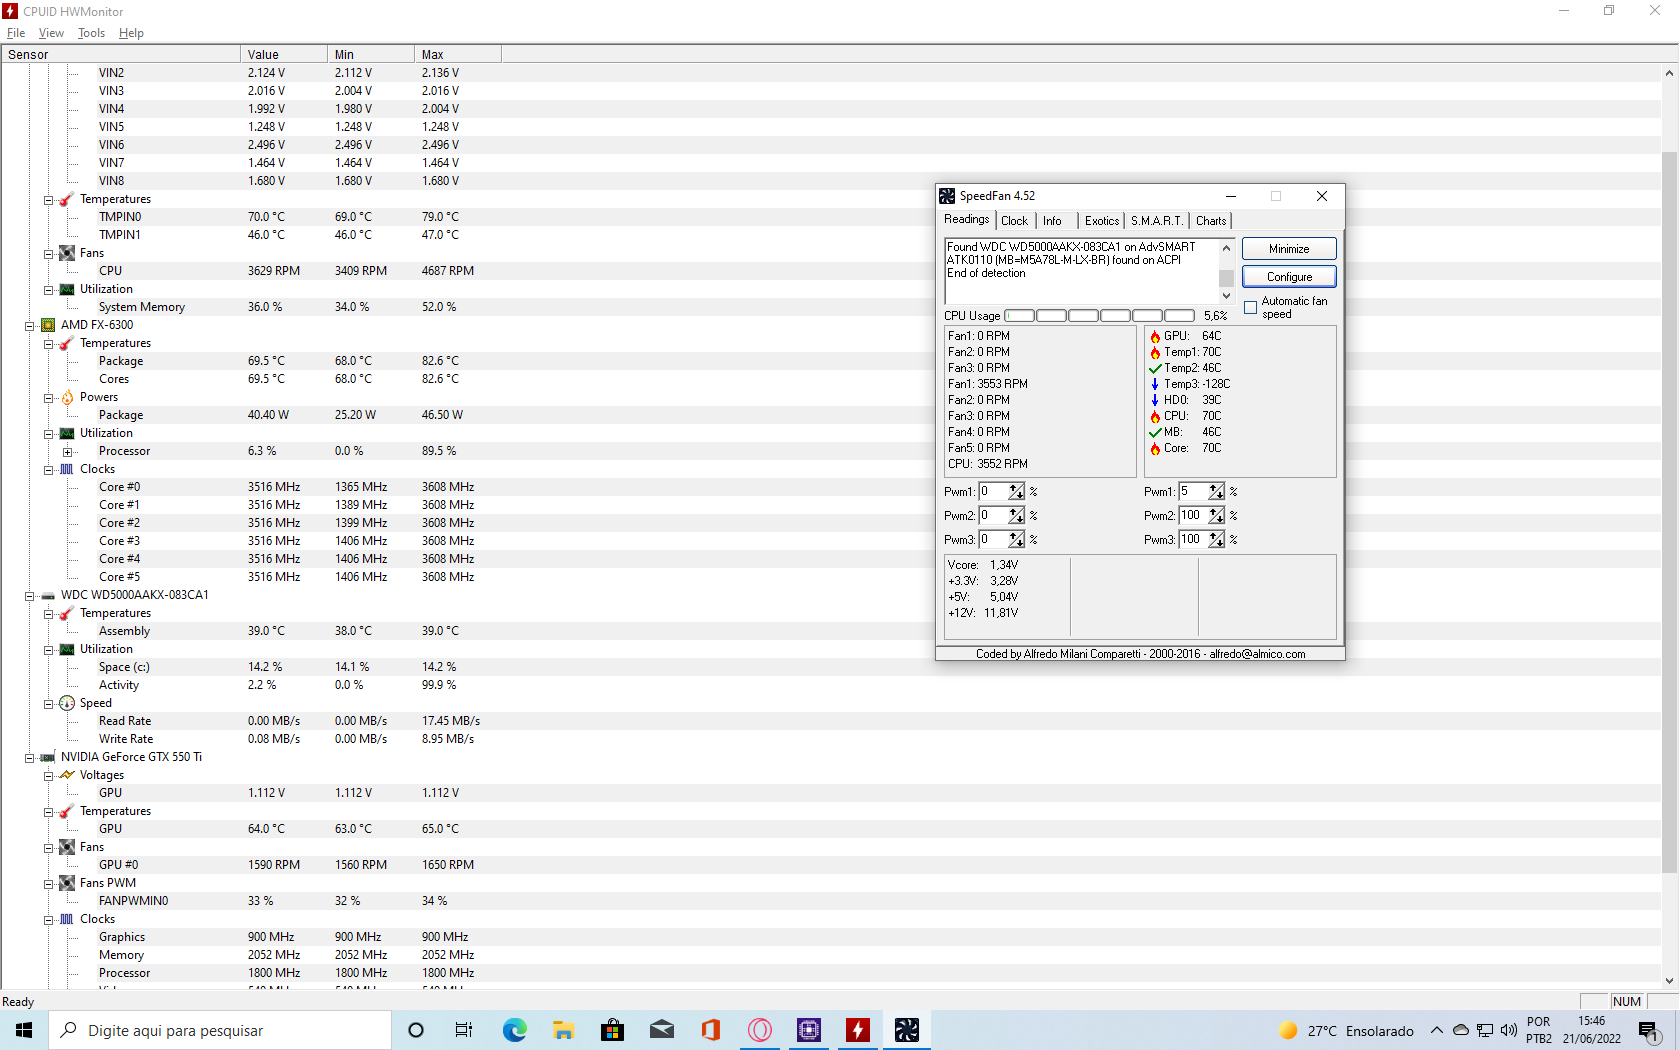The height and width of the screenshot is (1050, 1680).
Task: Open the File menu in HWMonitor
Action: pos(16,33)
